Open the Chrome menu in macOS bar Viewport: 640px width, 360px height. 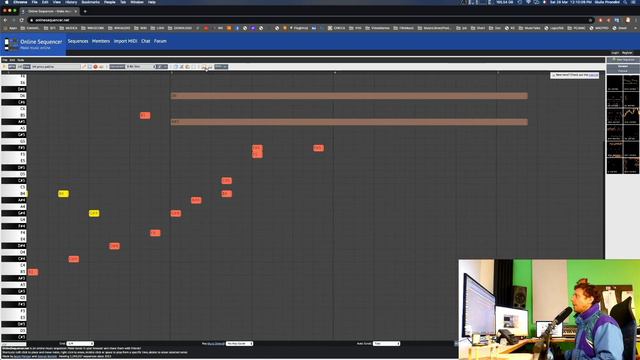click(x=20, y=2)
